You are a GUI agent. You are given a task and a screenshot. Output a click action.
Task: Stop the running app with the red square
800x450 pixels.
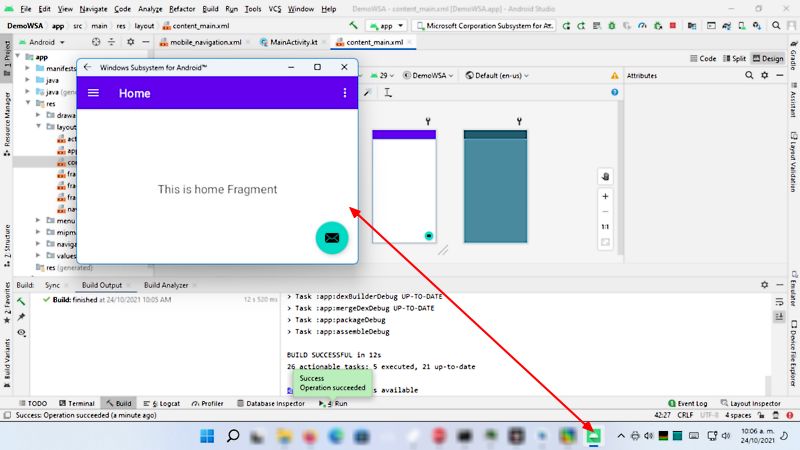673,26
